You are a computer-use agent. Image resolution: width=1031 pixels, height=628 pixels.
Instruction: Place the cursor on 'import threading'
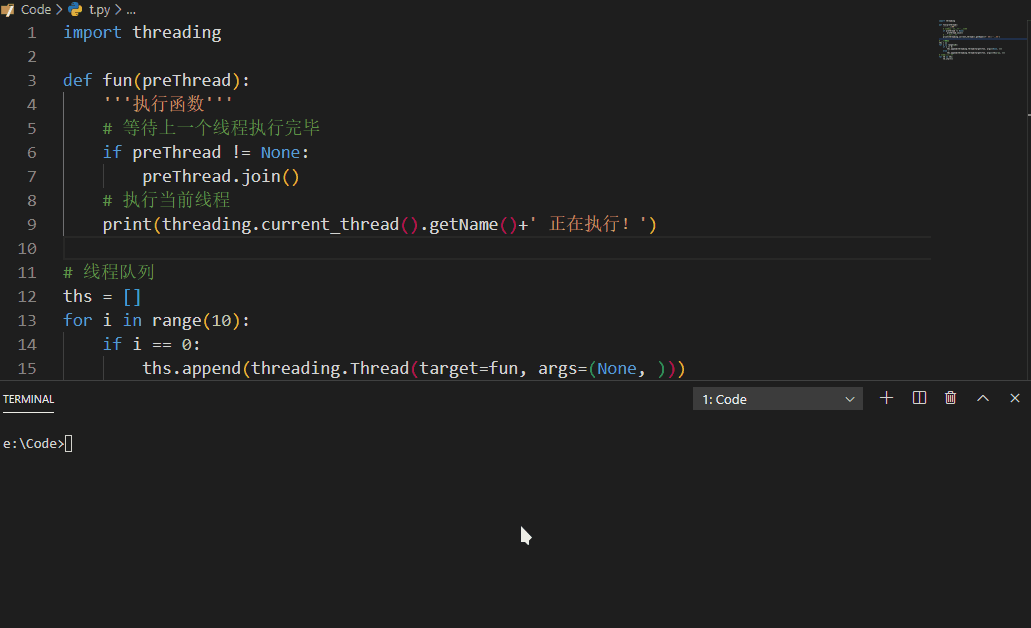(x=142, y=32)
